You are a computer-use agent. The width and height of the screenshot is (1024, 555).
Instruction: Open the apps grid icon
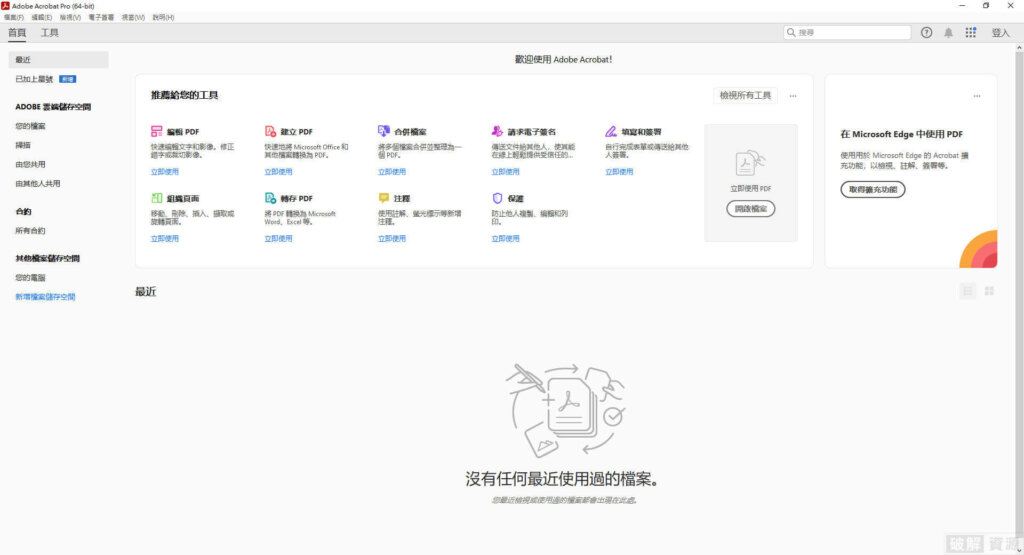(x=970, y=33)
